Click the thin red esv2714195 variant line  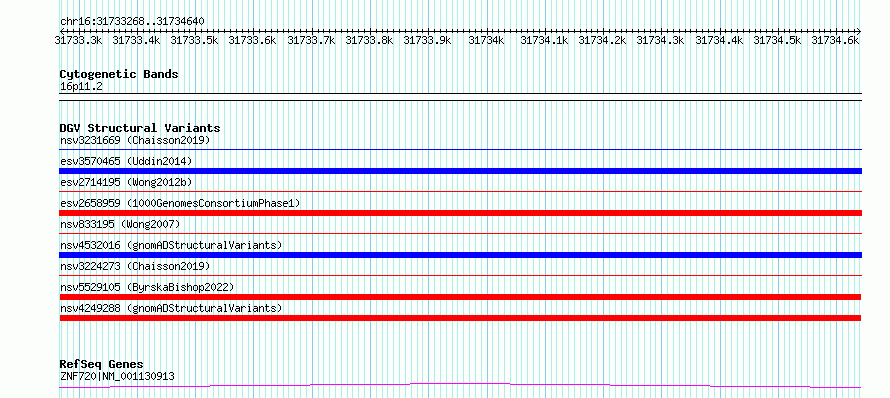coord(460,192)
